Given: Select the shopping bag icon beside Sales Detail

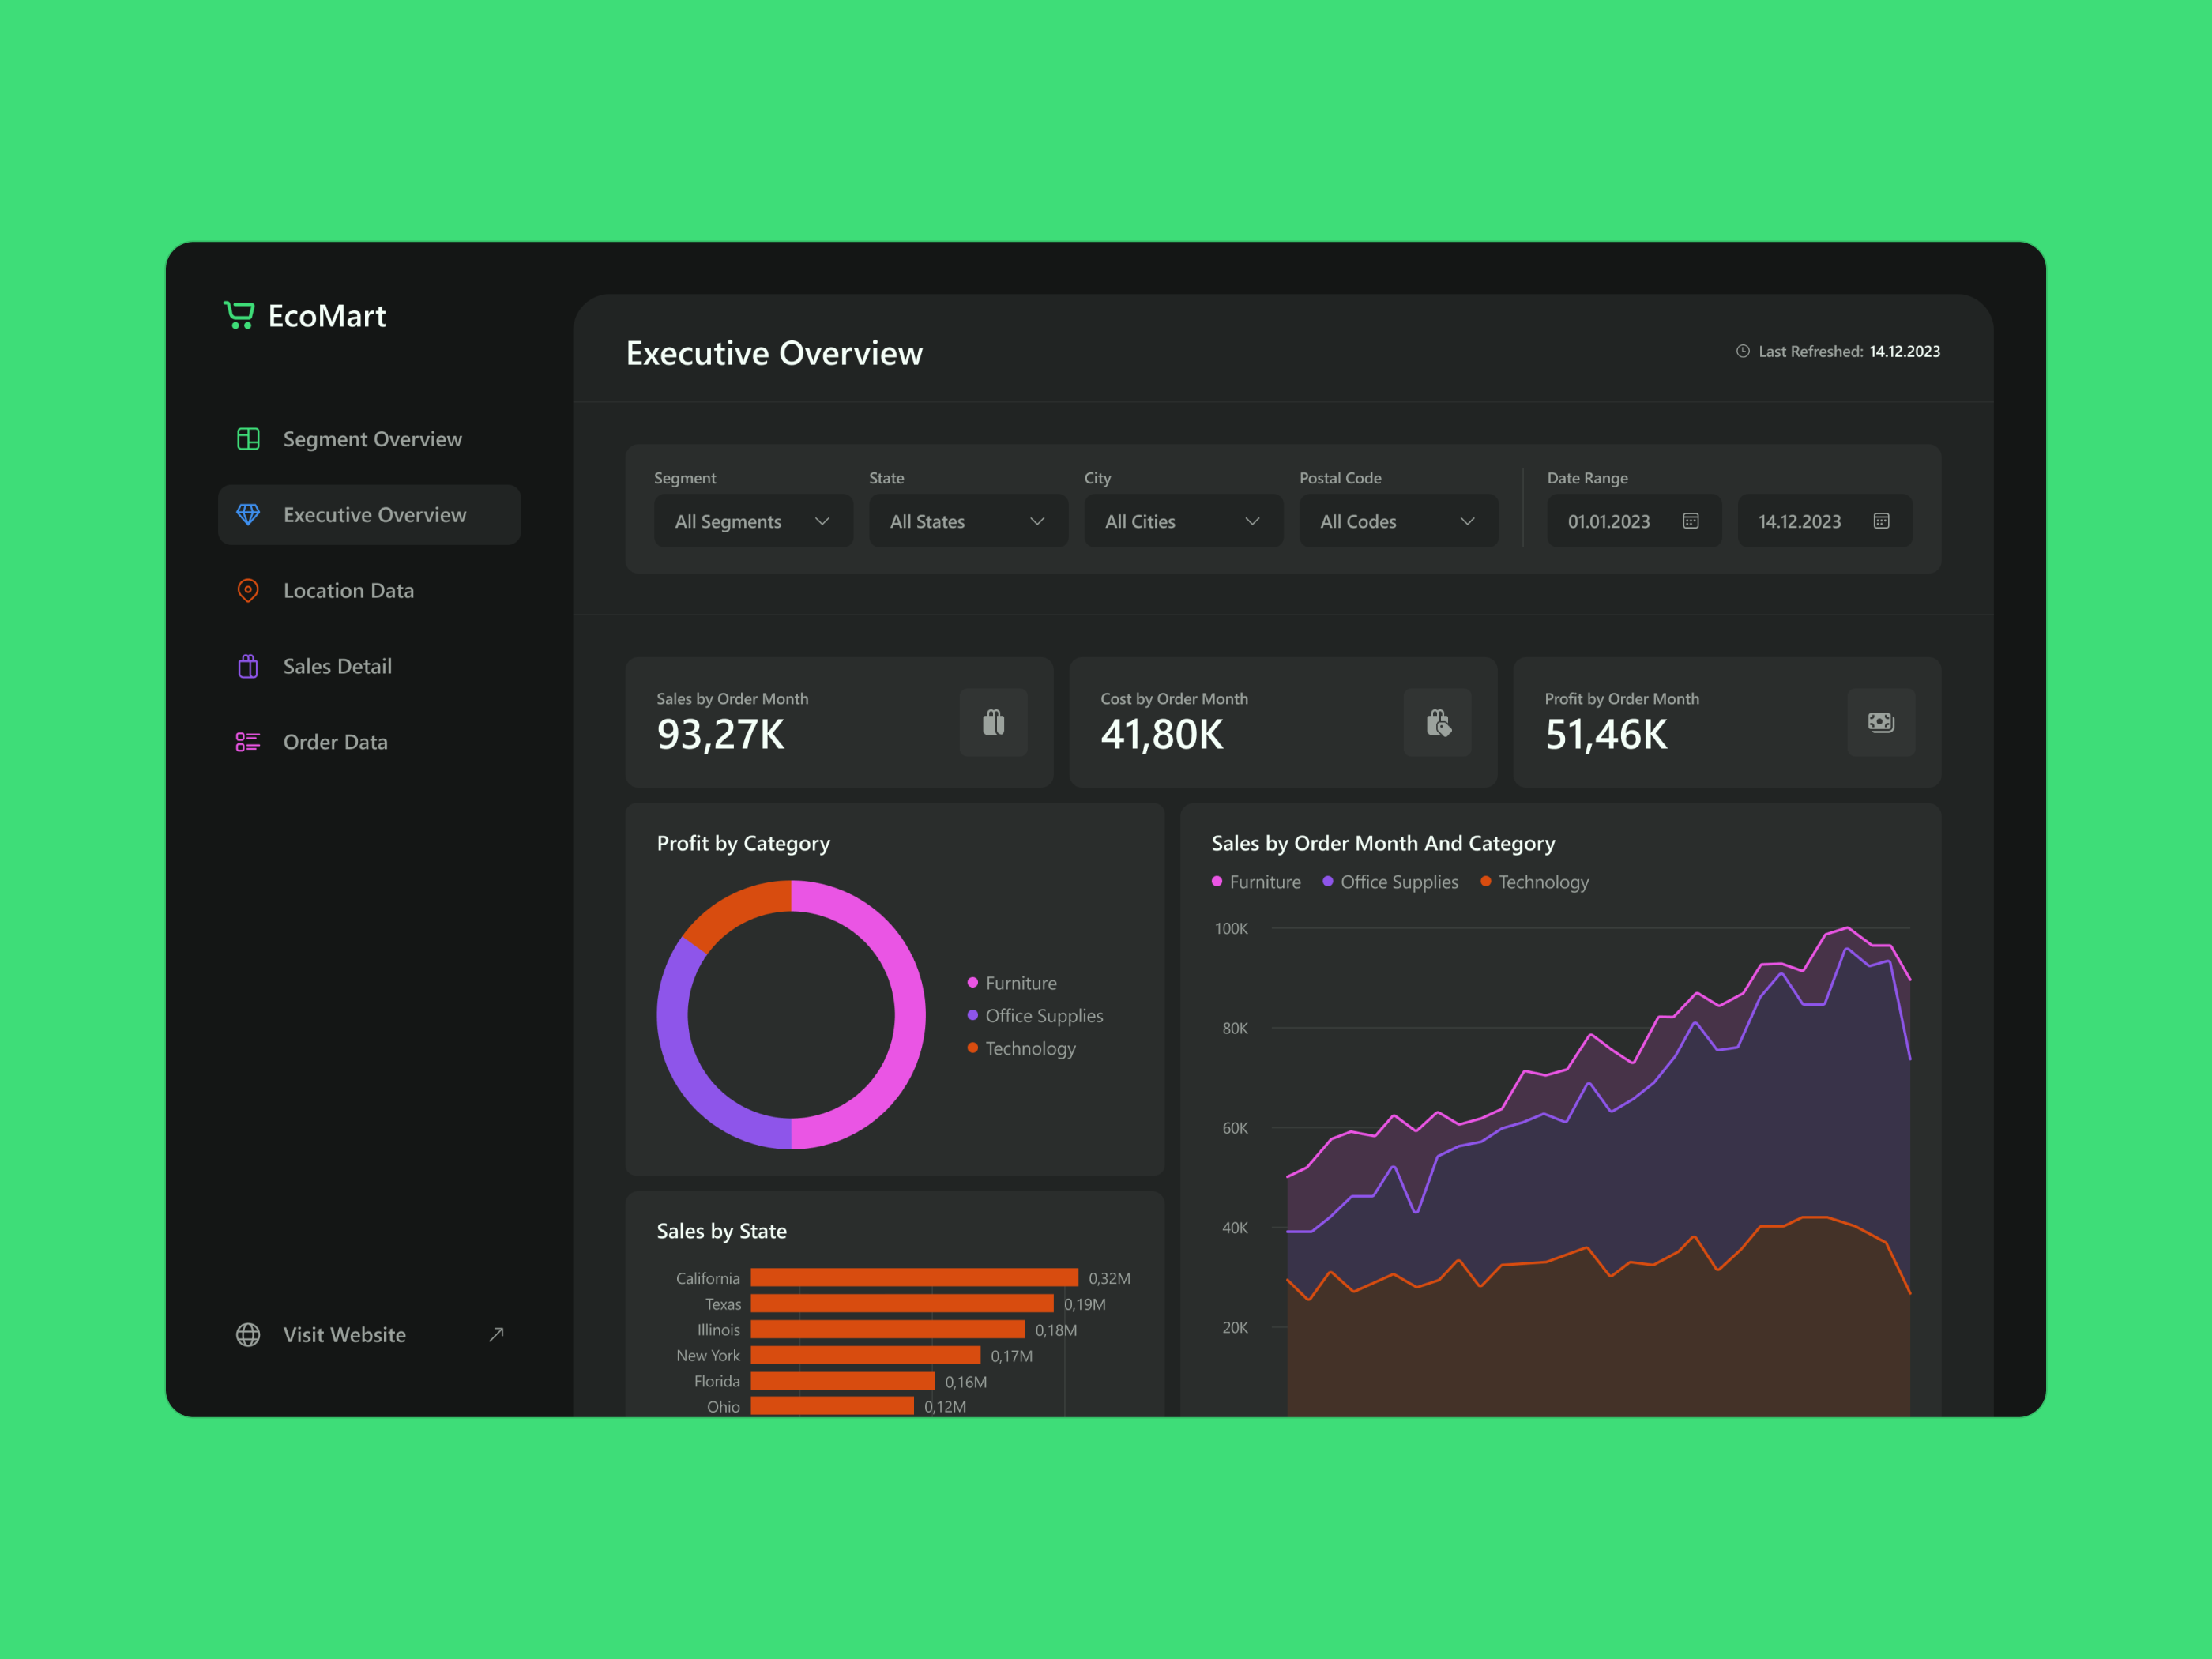Looking at the screenshot, I should pyautogui.click(x=247, y=665).
